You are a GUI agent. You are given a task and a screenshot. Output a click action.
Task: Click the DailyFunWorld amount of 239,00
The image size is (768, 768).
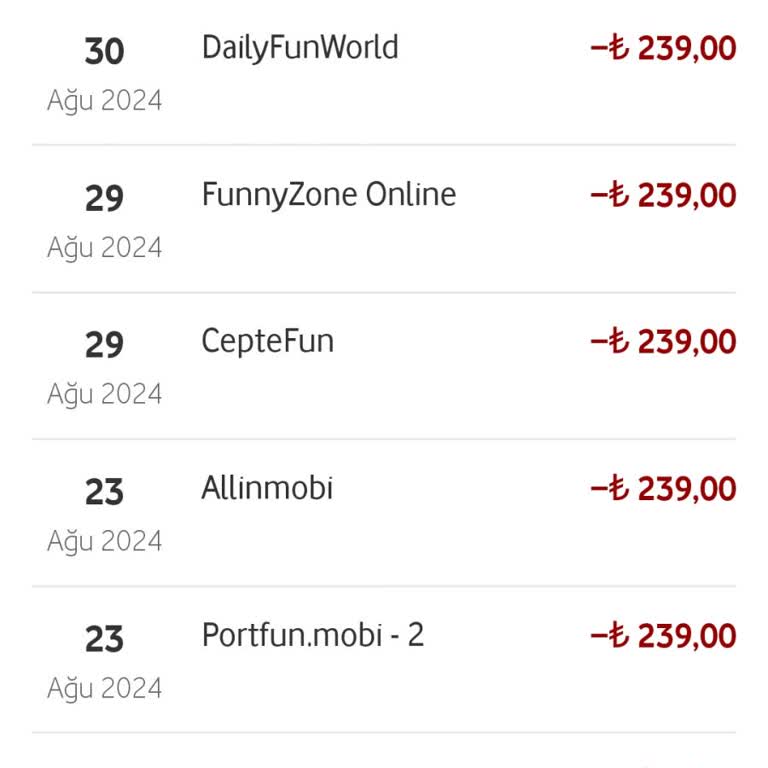click(664, 48)
